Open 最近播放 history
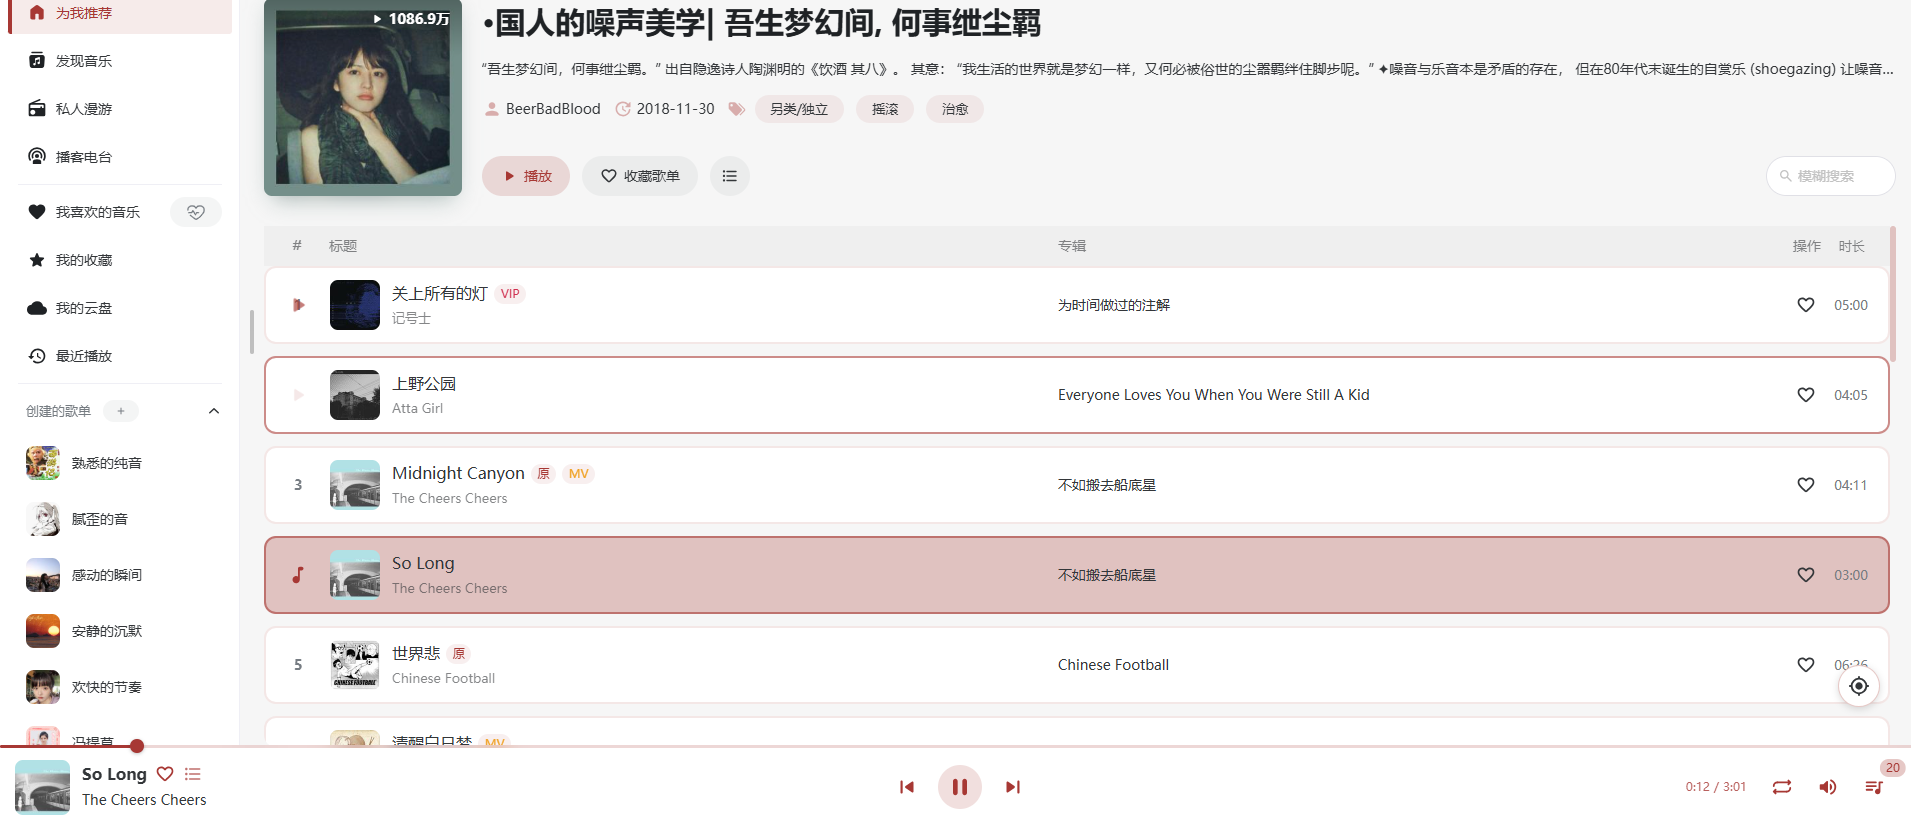Image resolution: width=1911 pixels, height=825 pixels. [120, 356]
